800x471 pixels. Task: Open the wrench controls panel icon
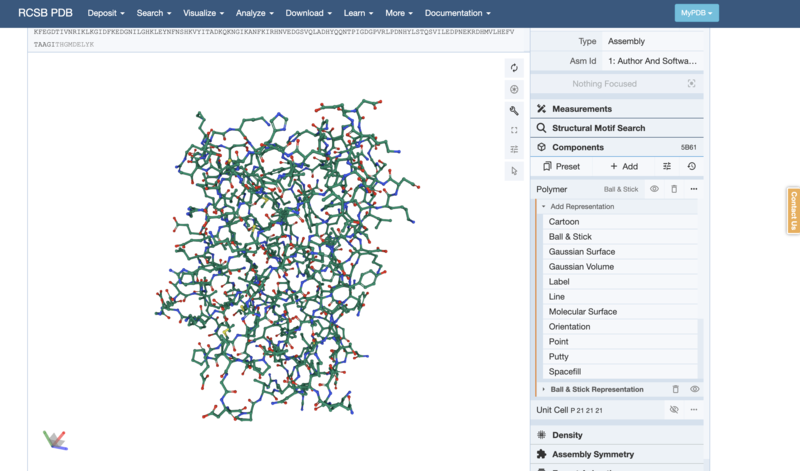[514, 110]
